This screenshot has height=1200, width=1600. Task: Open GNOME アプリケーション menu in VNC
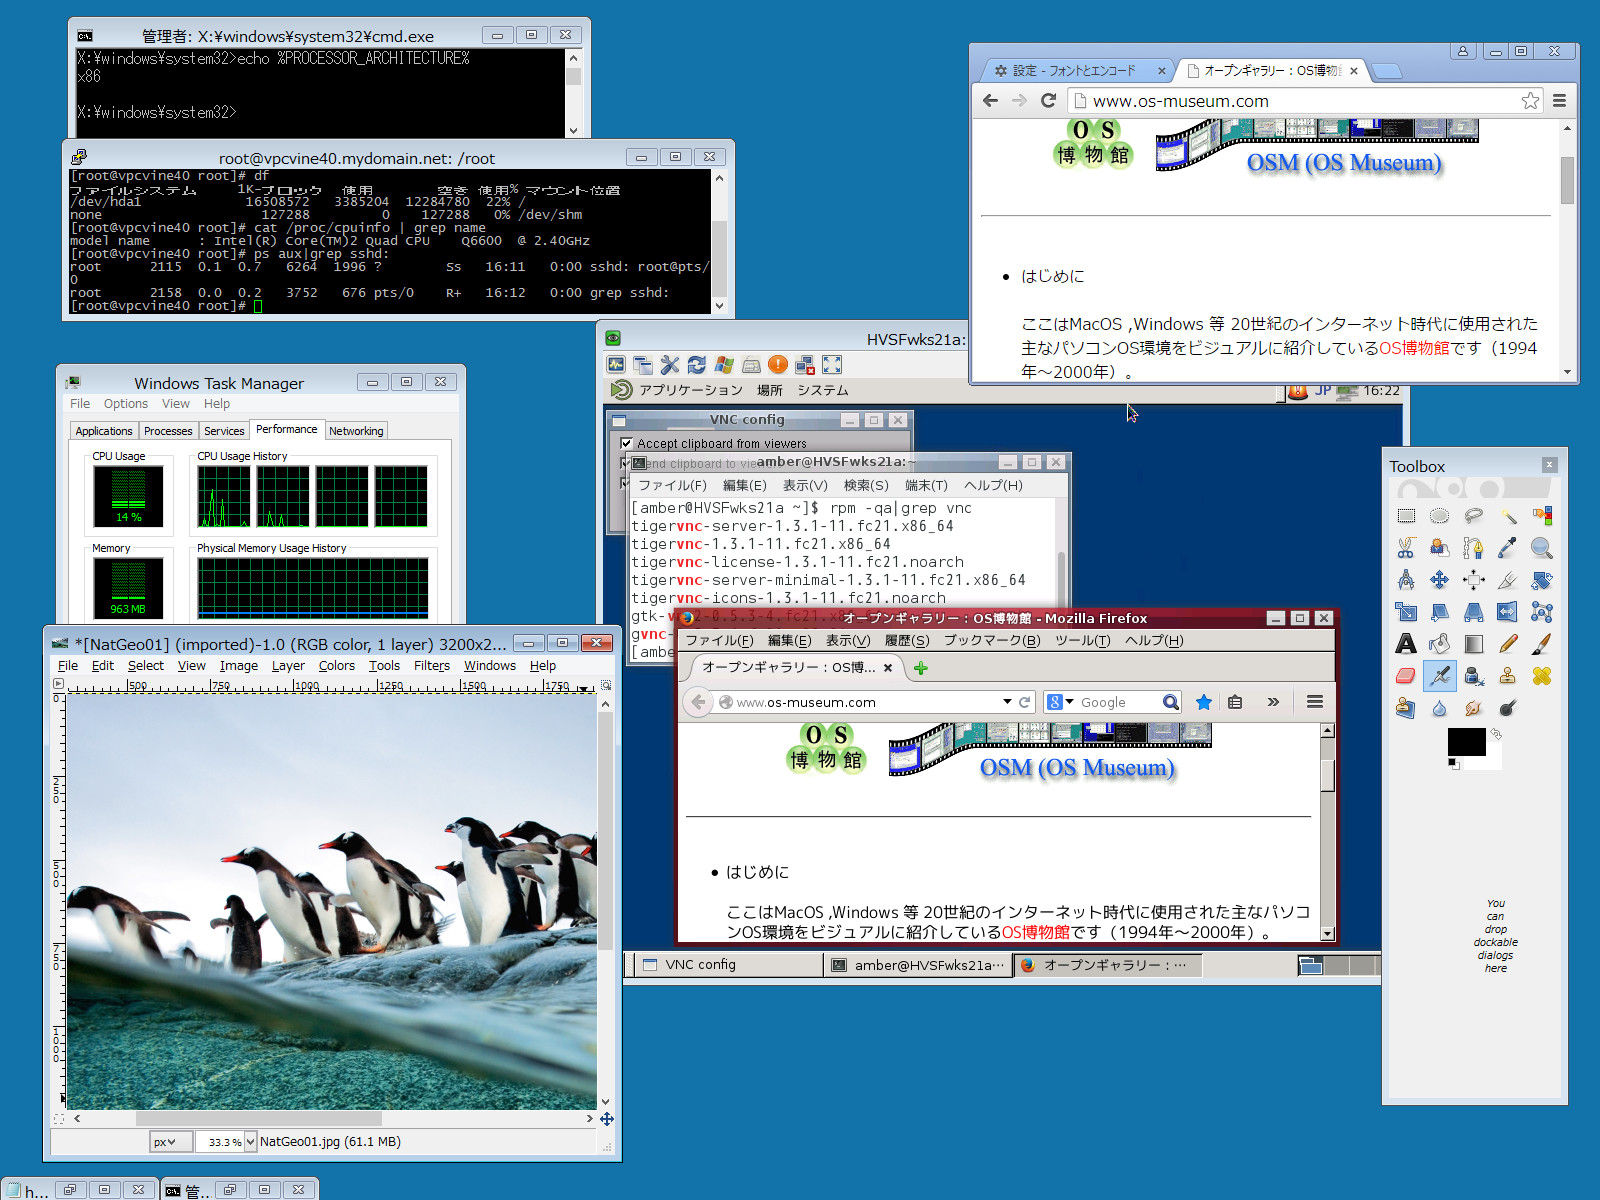691,390
